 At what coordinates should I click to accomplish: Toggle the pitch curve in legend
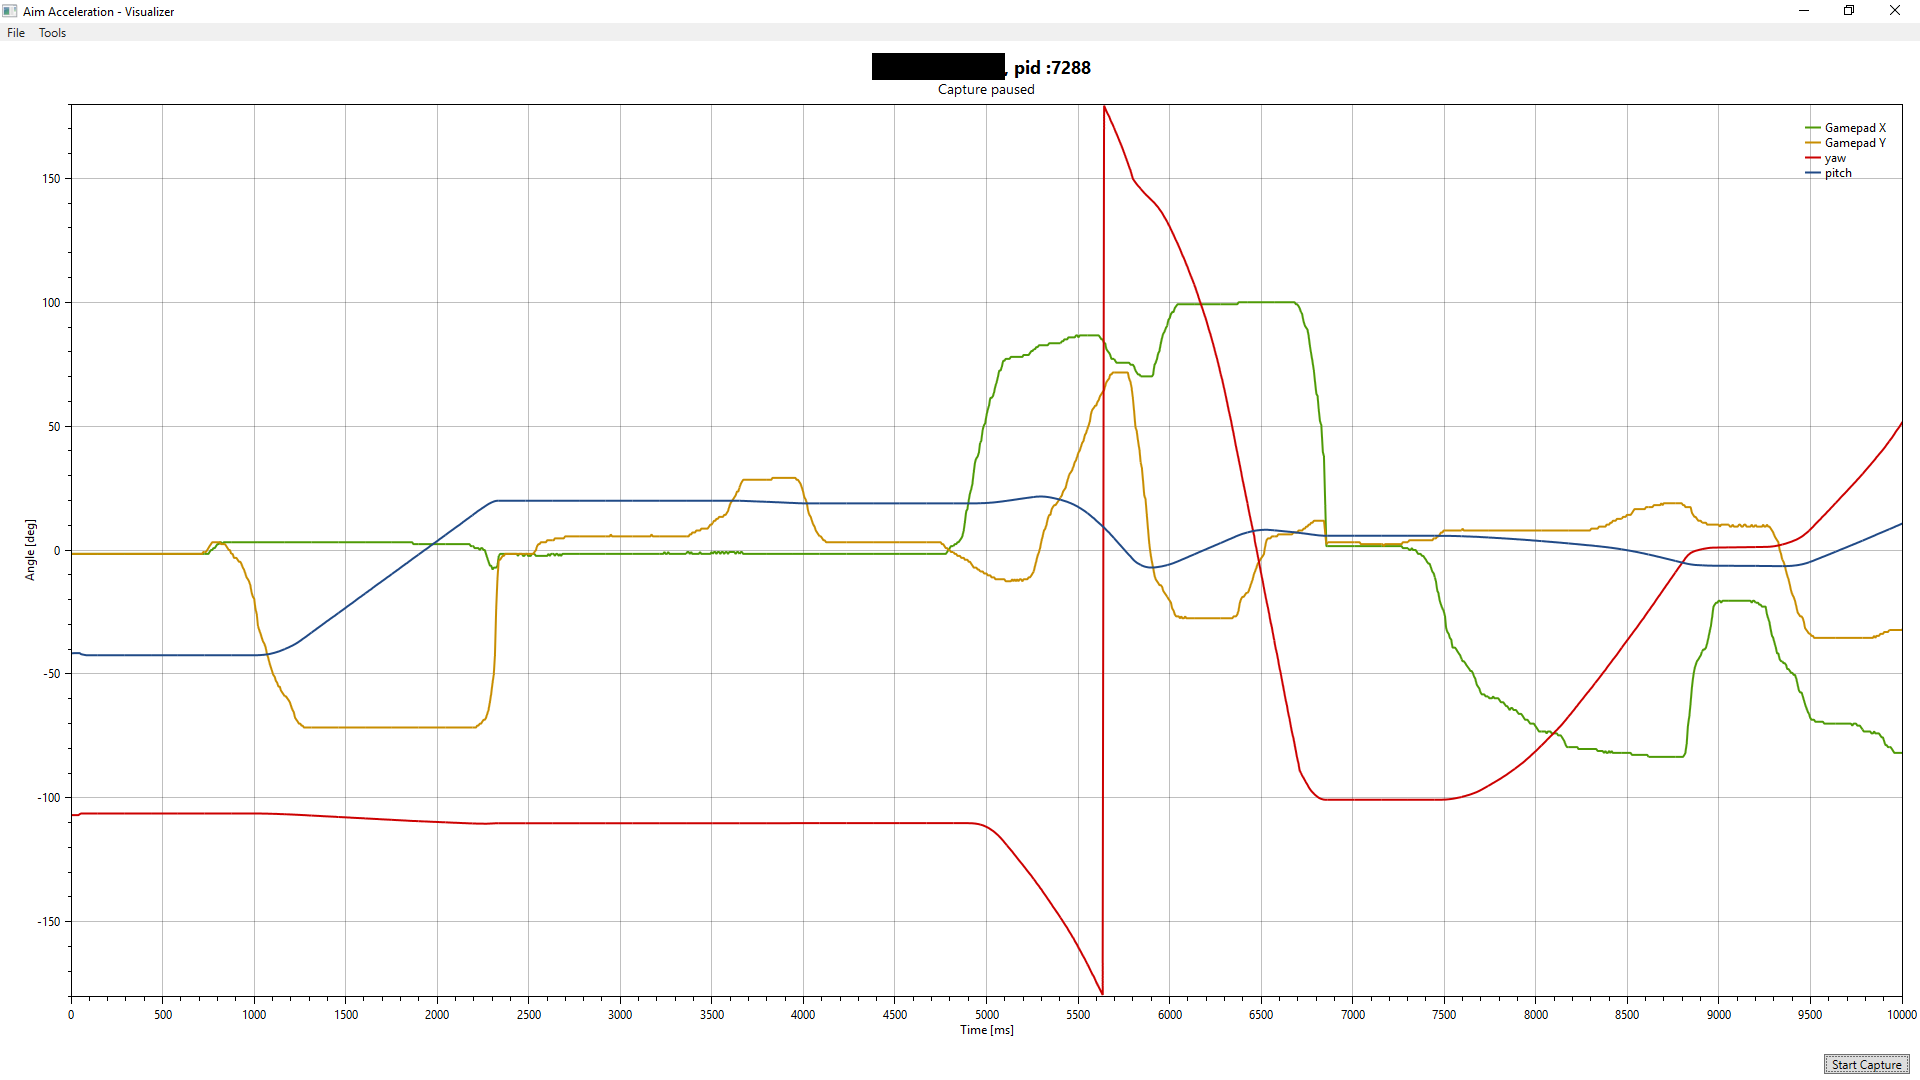coord(1840,172)
